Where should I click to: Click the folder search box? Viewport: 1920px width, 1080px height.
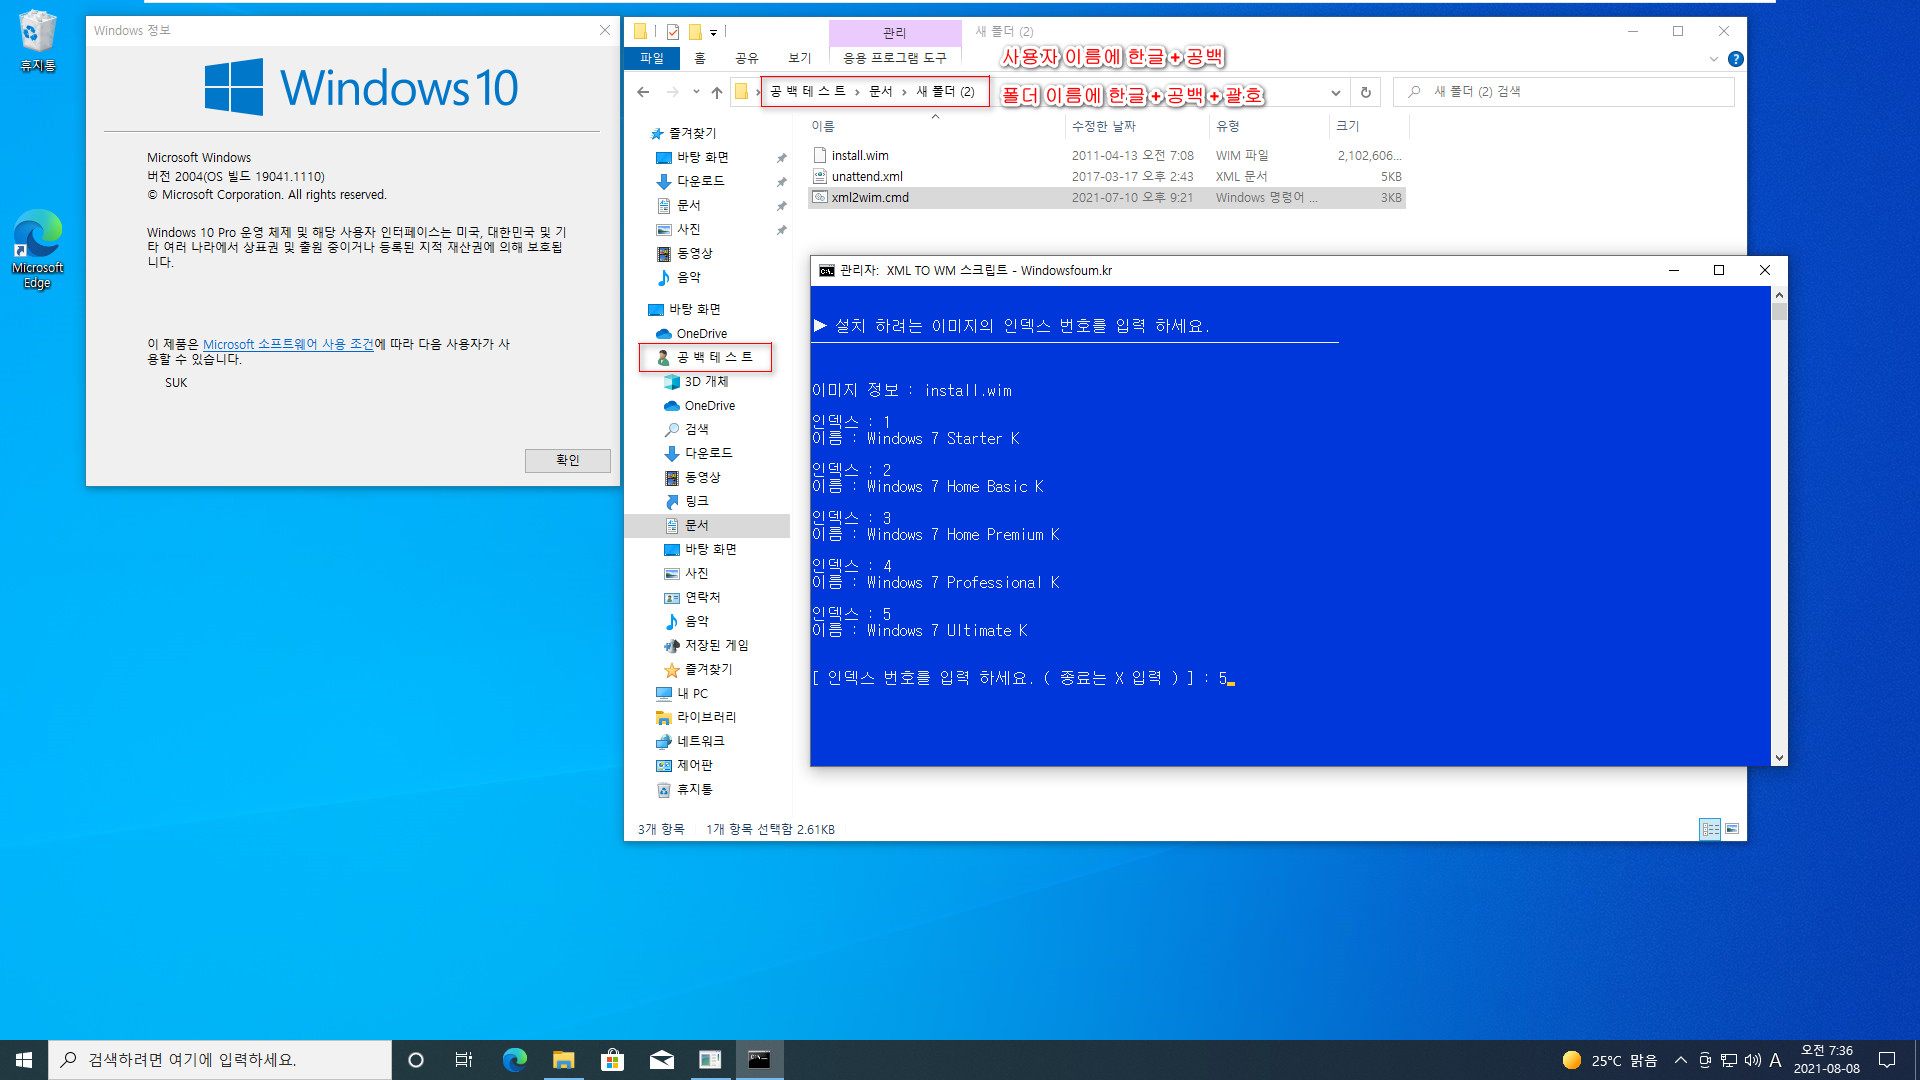click(x=1565, y=92)
